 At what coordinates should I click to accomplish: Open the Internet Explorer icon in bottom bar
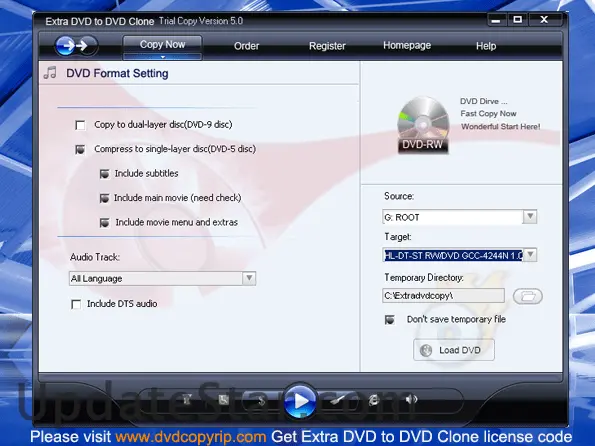tap(374, 399)
